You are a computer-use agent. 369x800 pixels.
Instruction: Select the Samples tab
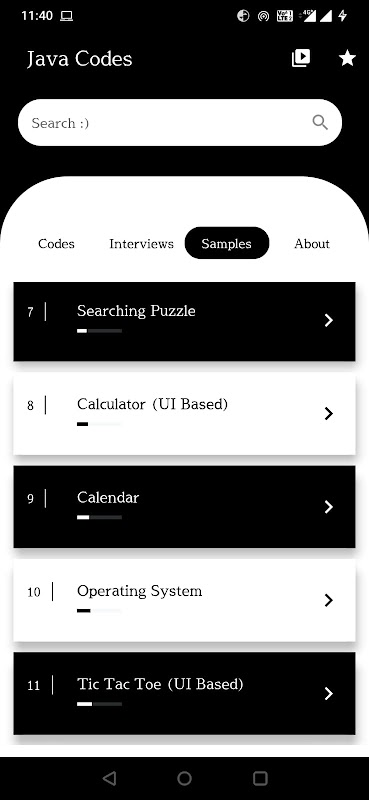click(x=227, y=243)
